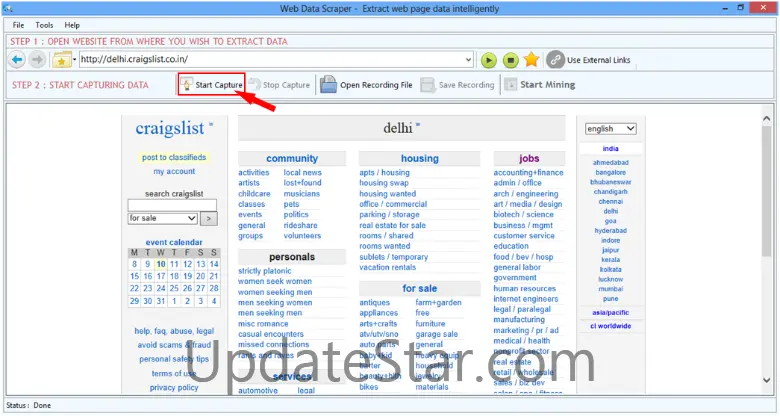Open the favorites folder icon
Viewport: 780px width, 416px height.
62,60
